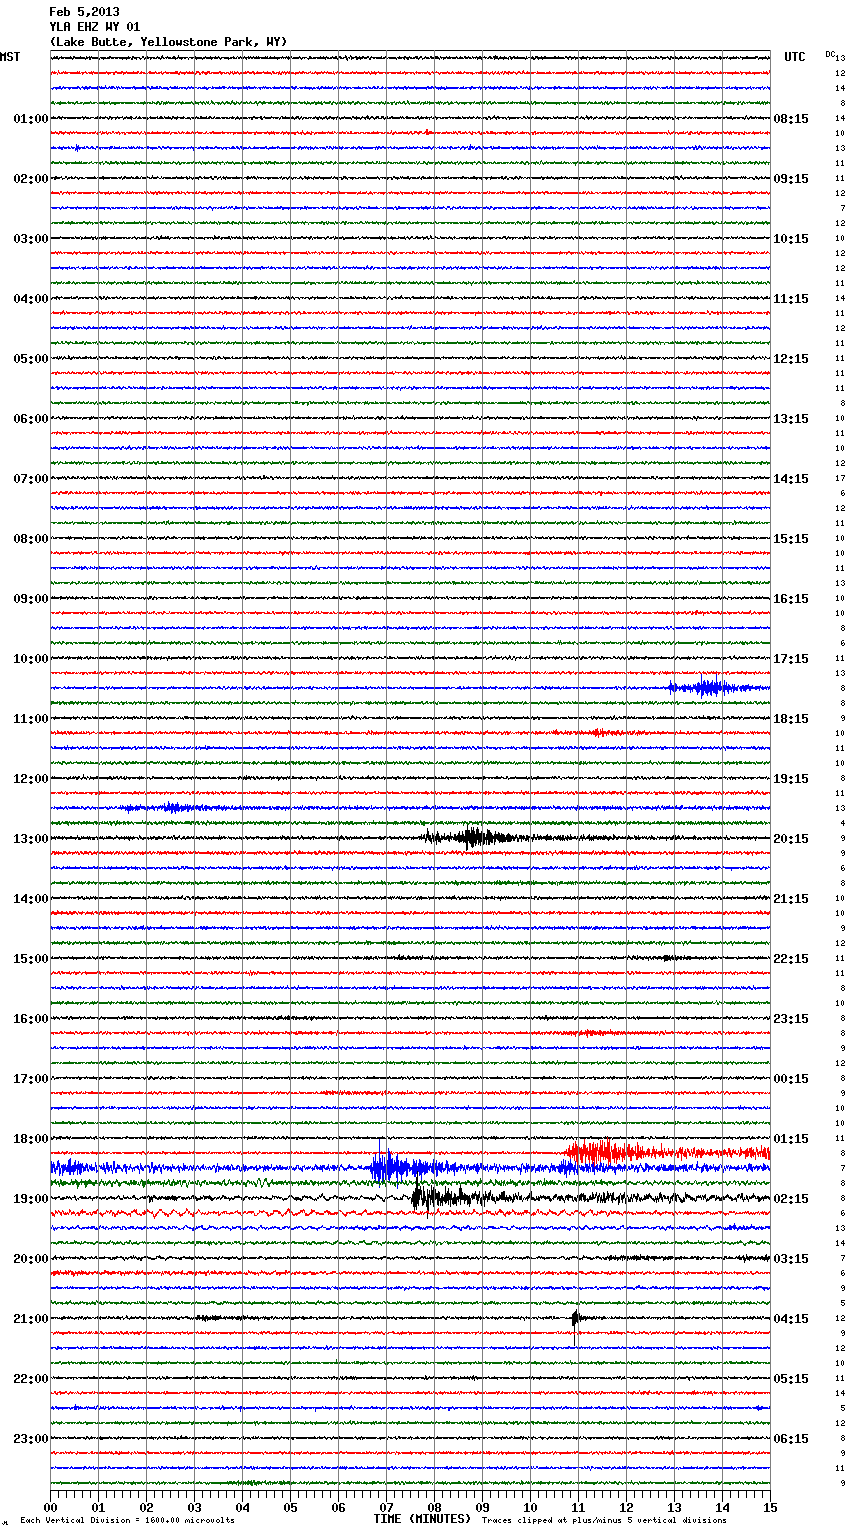Screen dimensions: 850x1534
Task: Click the 15:00 MST row label
Action: click(31, 959)
